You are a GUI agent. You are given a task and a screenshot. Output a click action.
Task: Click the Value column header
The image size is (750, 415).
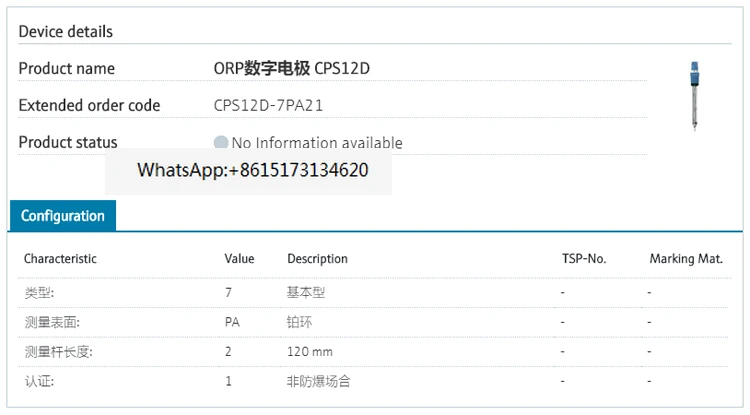(x=239, y=259)
